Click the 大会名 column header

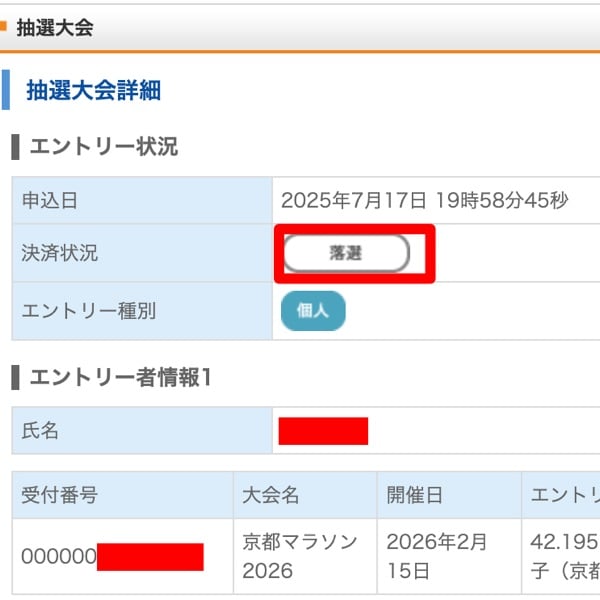point(271,495)
